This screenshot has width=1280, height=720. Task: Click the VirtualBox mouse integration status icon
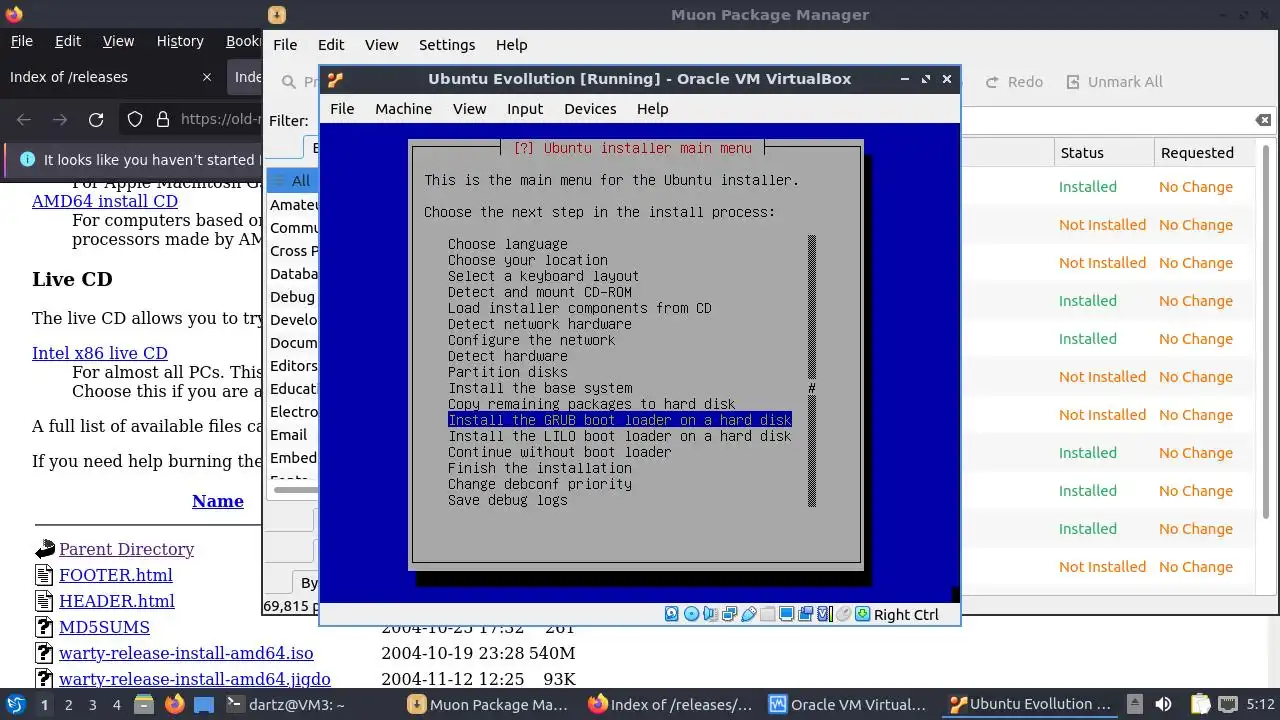tap(843, 614)
